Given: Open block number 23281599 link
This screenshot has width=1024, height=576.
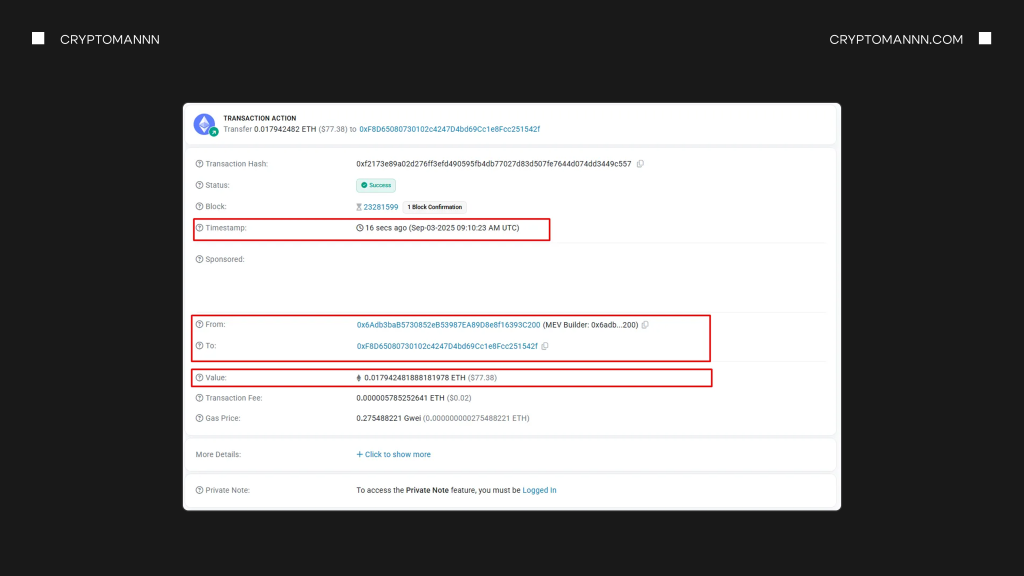Looking at the screenshot, I should (x=381, y=206).
